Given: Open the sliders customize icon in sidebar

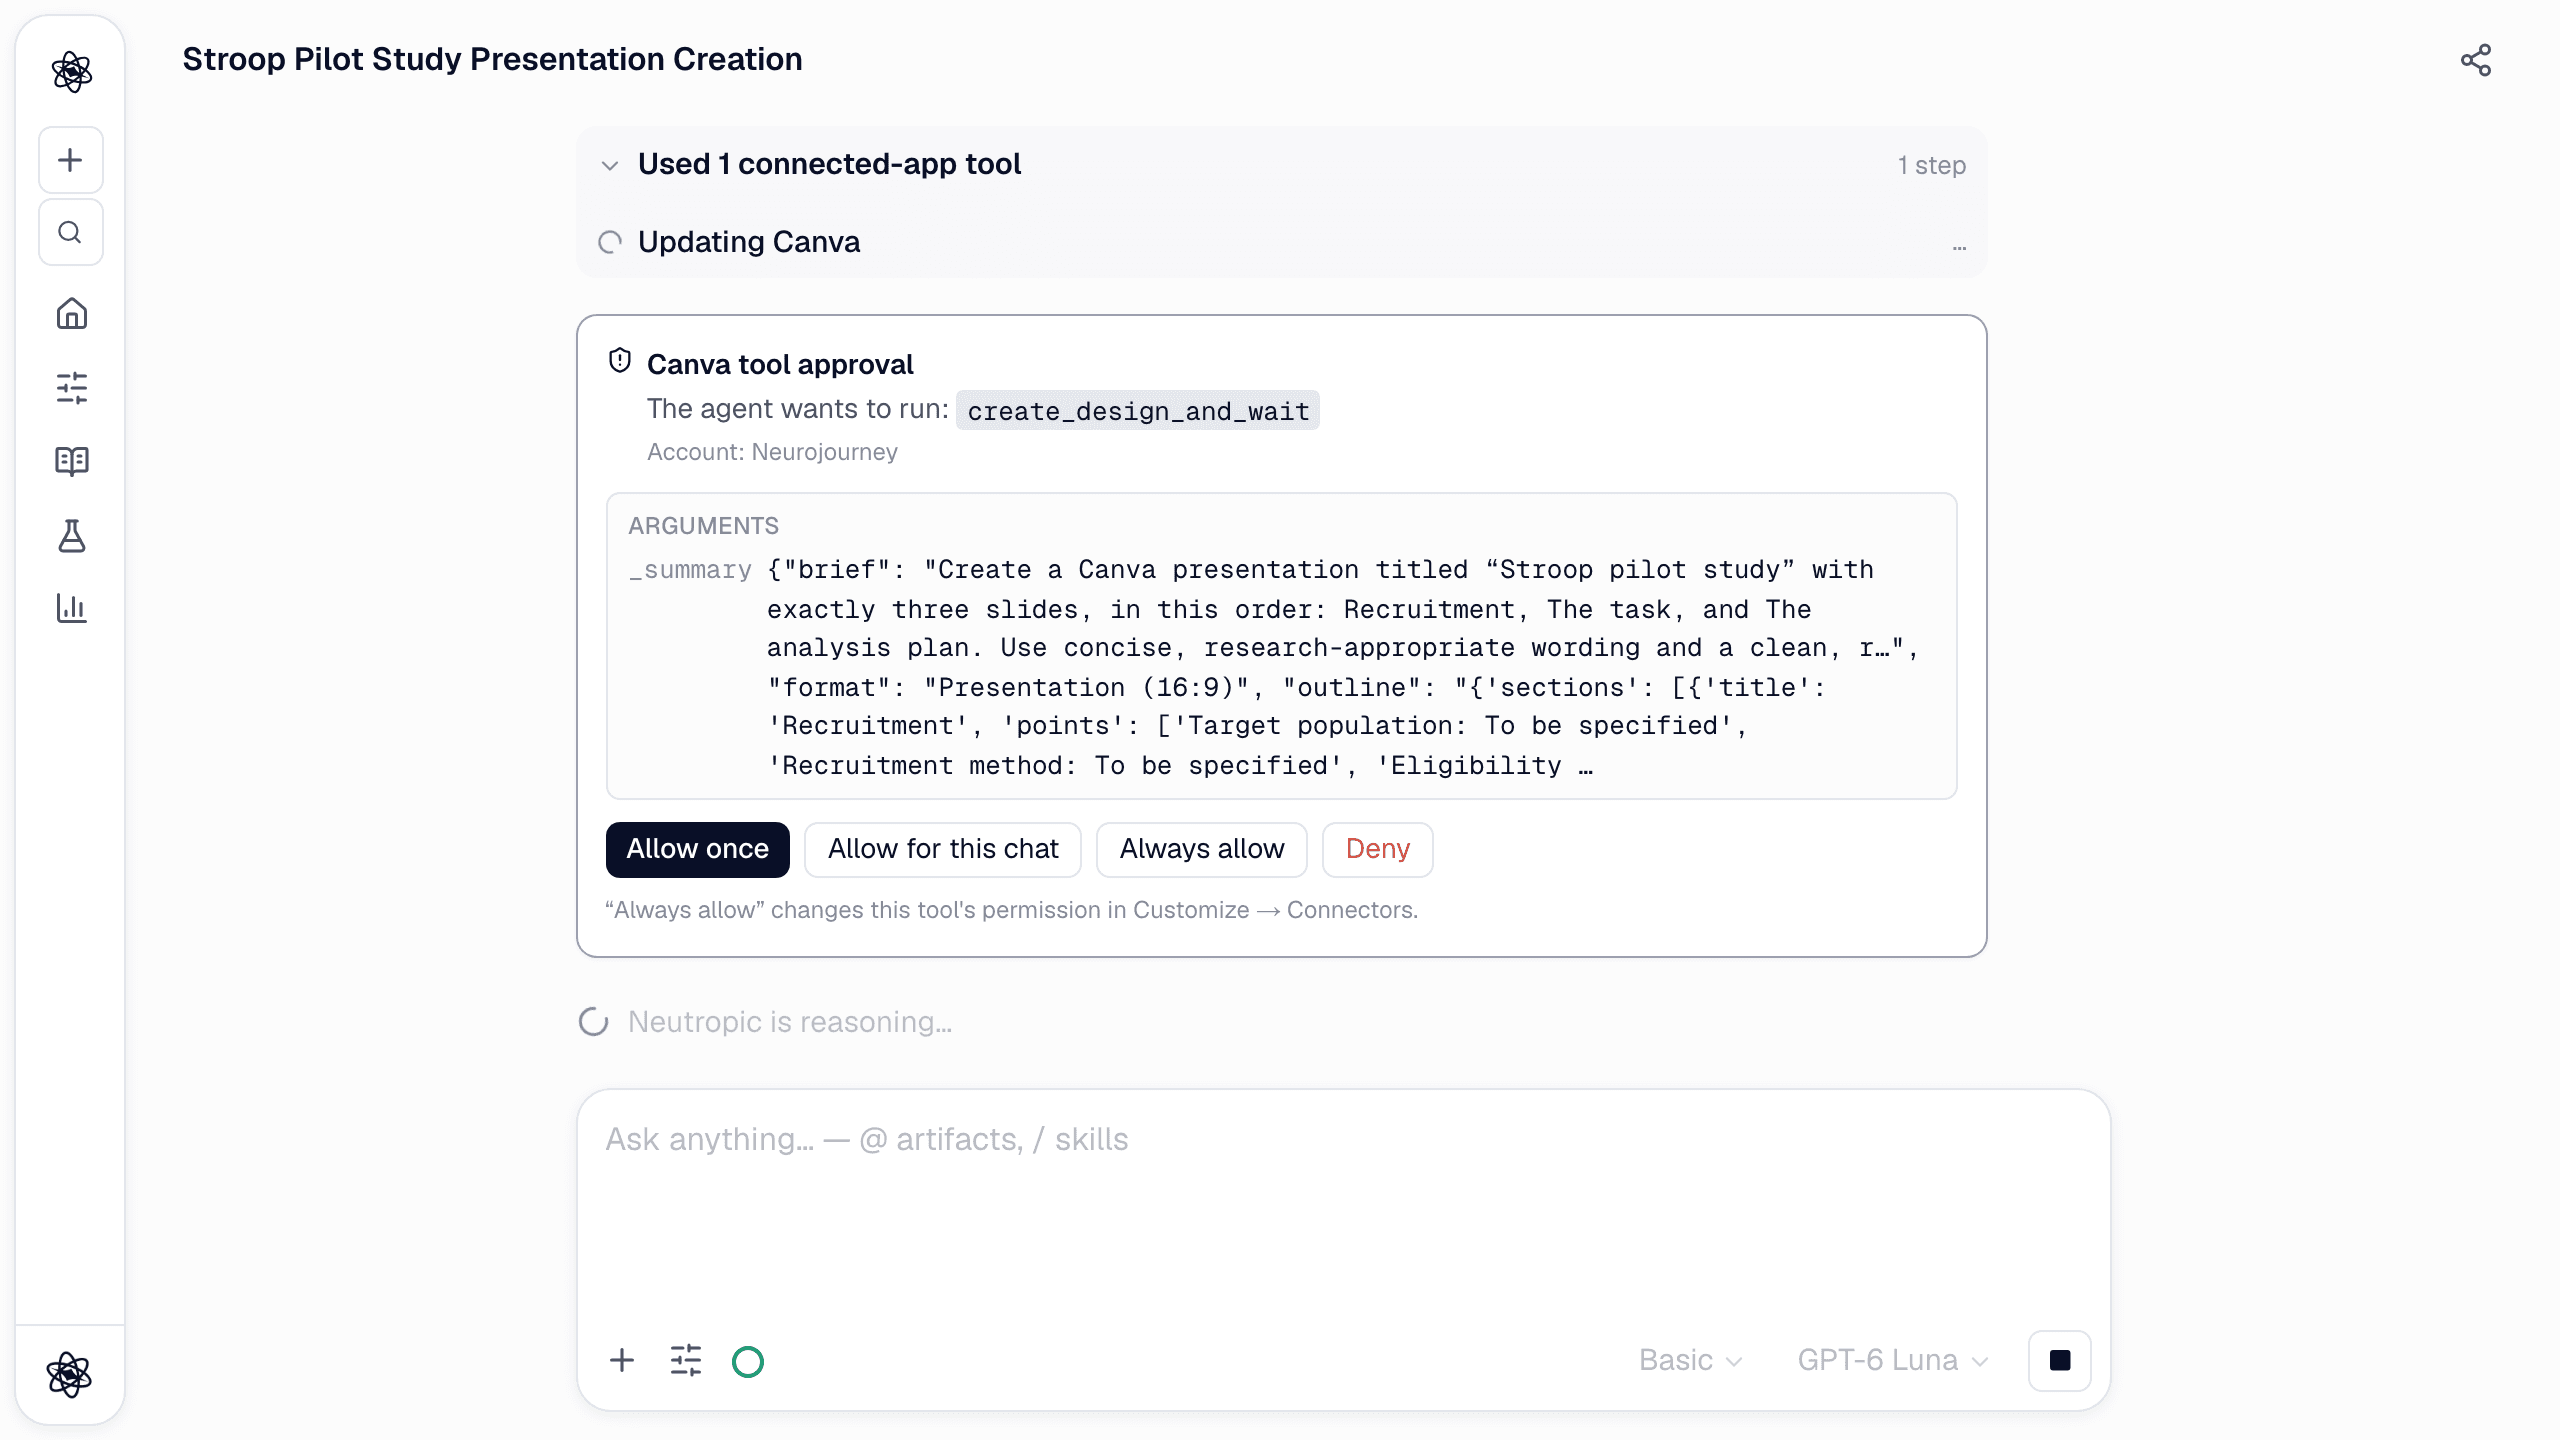Looking at the screenshot, I should pos(71,388).
